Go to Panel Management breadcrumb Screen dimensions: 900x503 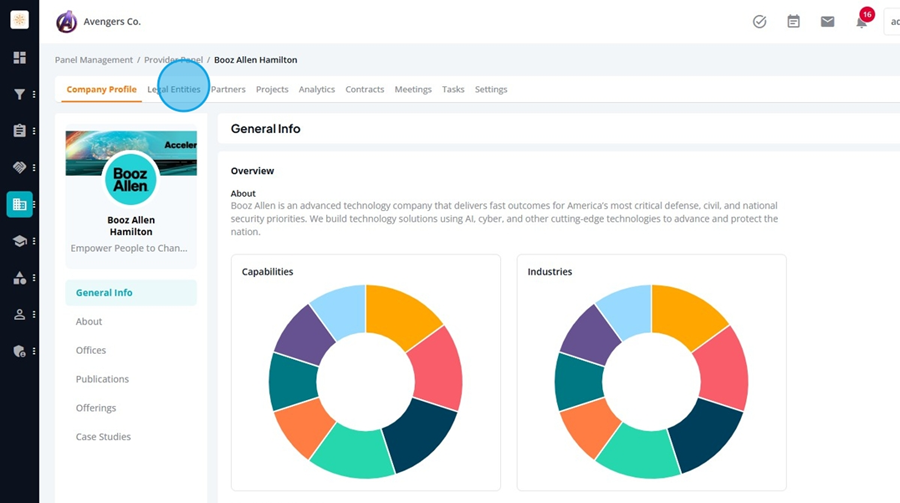point(94,60)
